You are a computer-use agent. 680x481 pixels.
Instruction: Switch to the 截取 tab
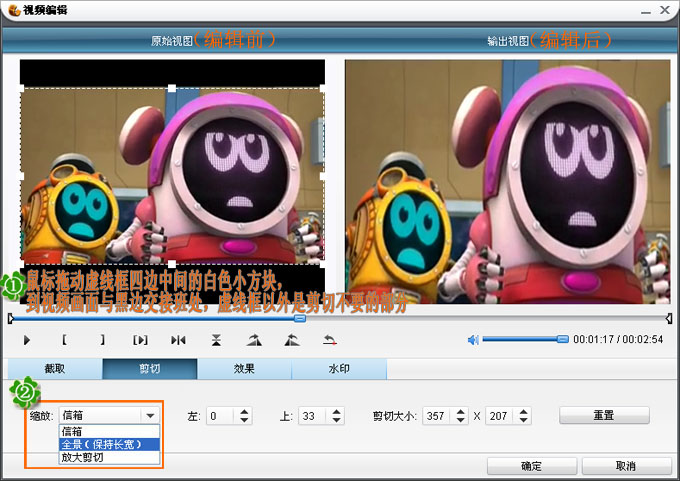click(x=55, y=369)
